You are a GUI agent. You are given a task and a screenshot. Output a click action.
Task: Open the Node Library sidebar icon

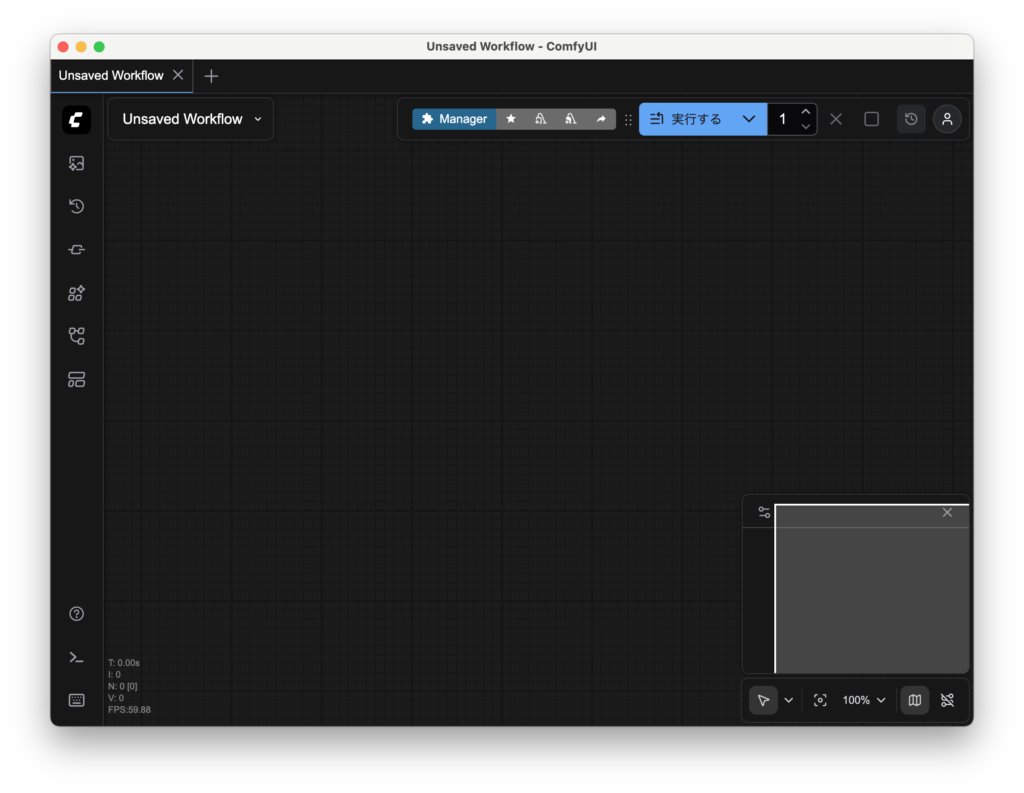pyautogui.click(x=76, y=250)
